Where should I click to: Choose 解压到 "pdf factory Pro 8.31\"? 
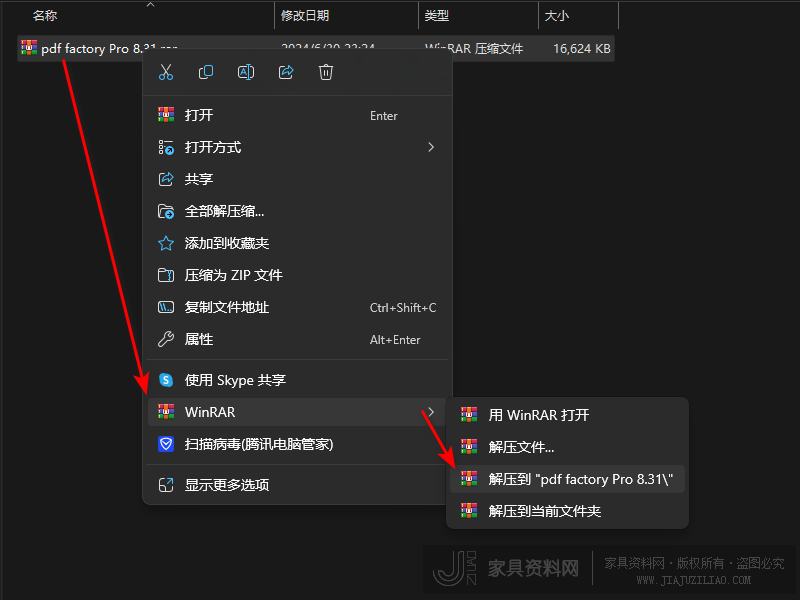[567, 479]
